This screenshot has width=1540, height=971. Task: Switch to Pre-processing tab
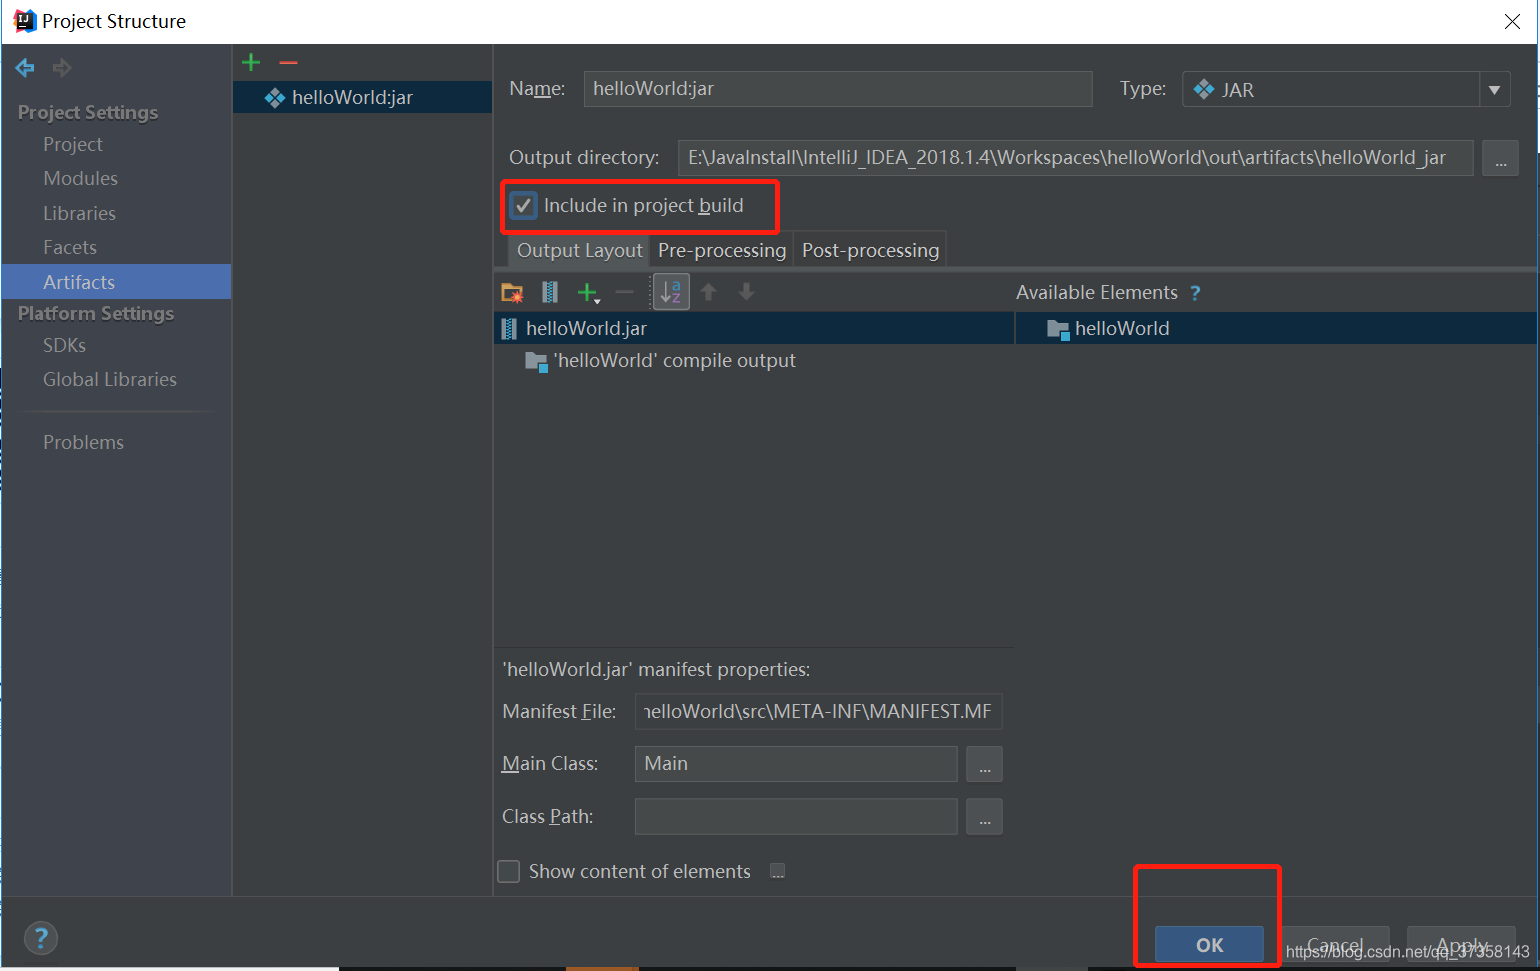point(722,250)
